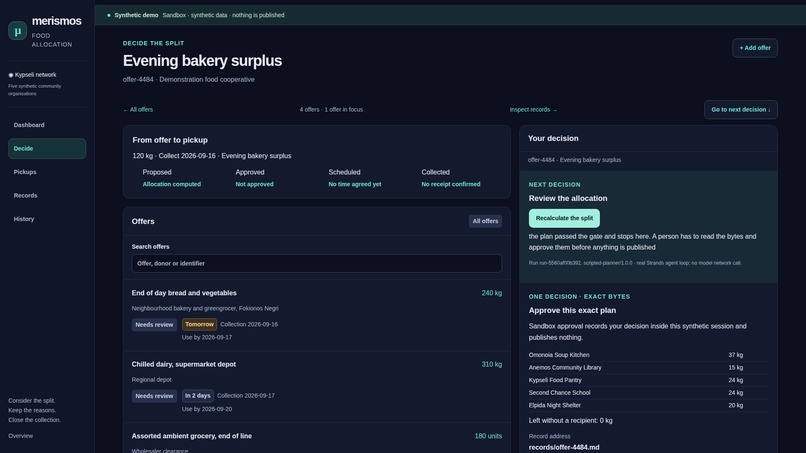The width and height of the screenshot is (806, 453).
Task: Click the All offers filter button
Action: [x=485, y=221]
